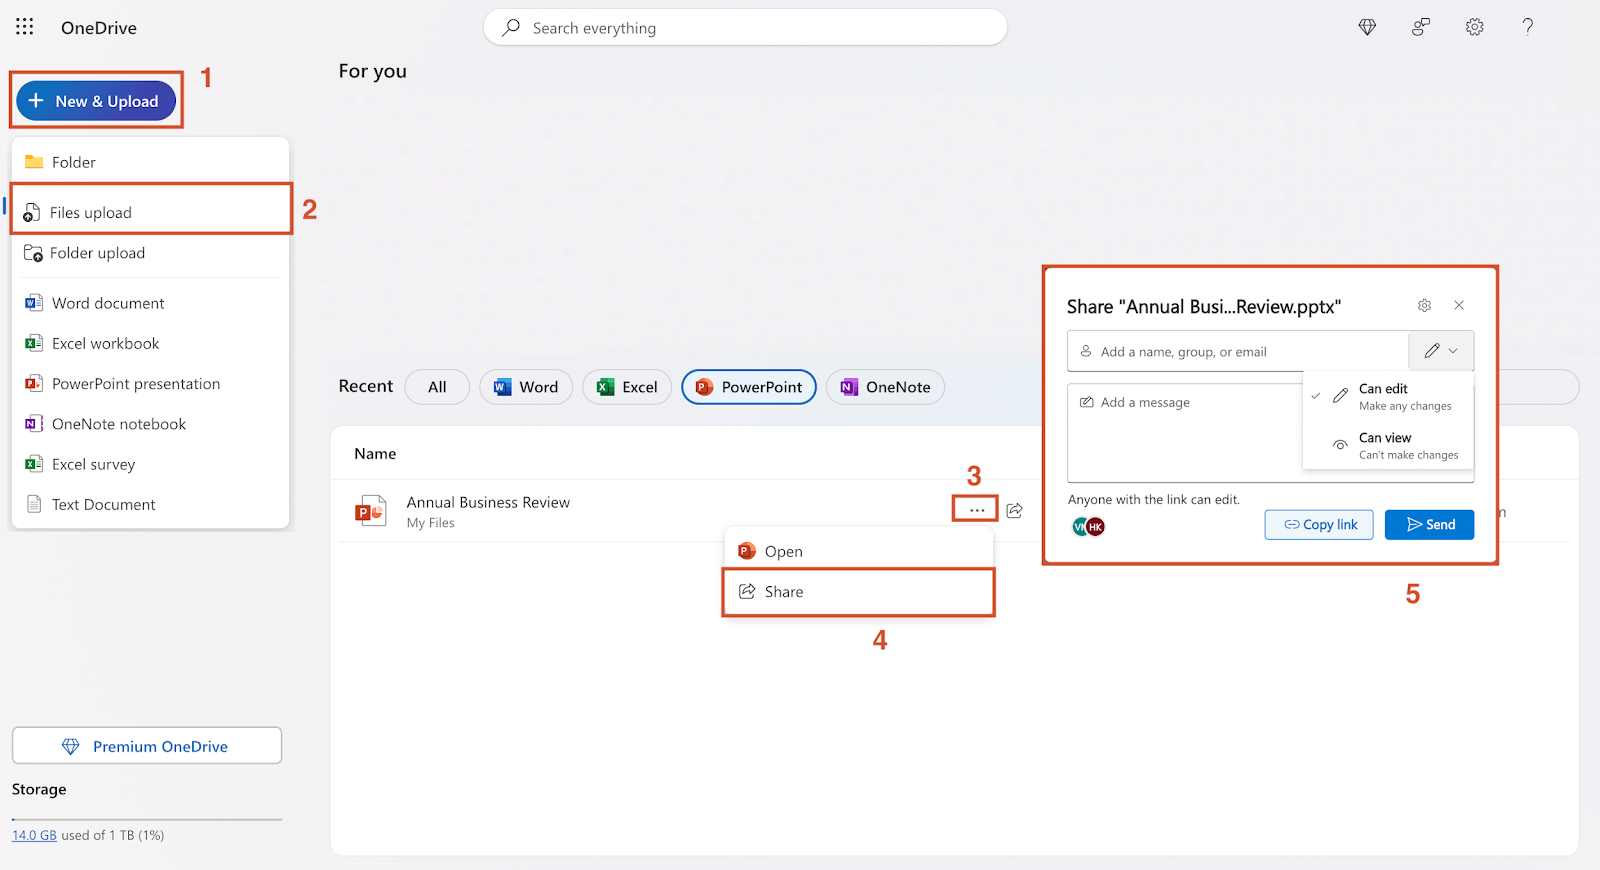Click the Copy link button

click(x=1319, y=525)
